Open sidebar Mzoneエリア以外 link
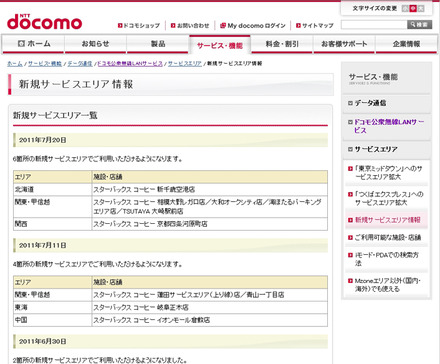 point(387,285)
